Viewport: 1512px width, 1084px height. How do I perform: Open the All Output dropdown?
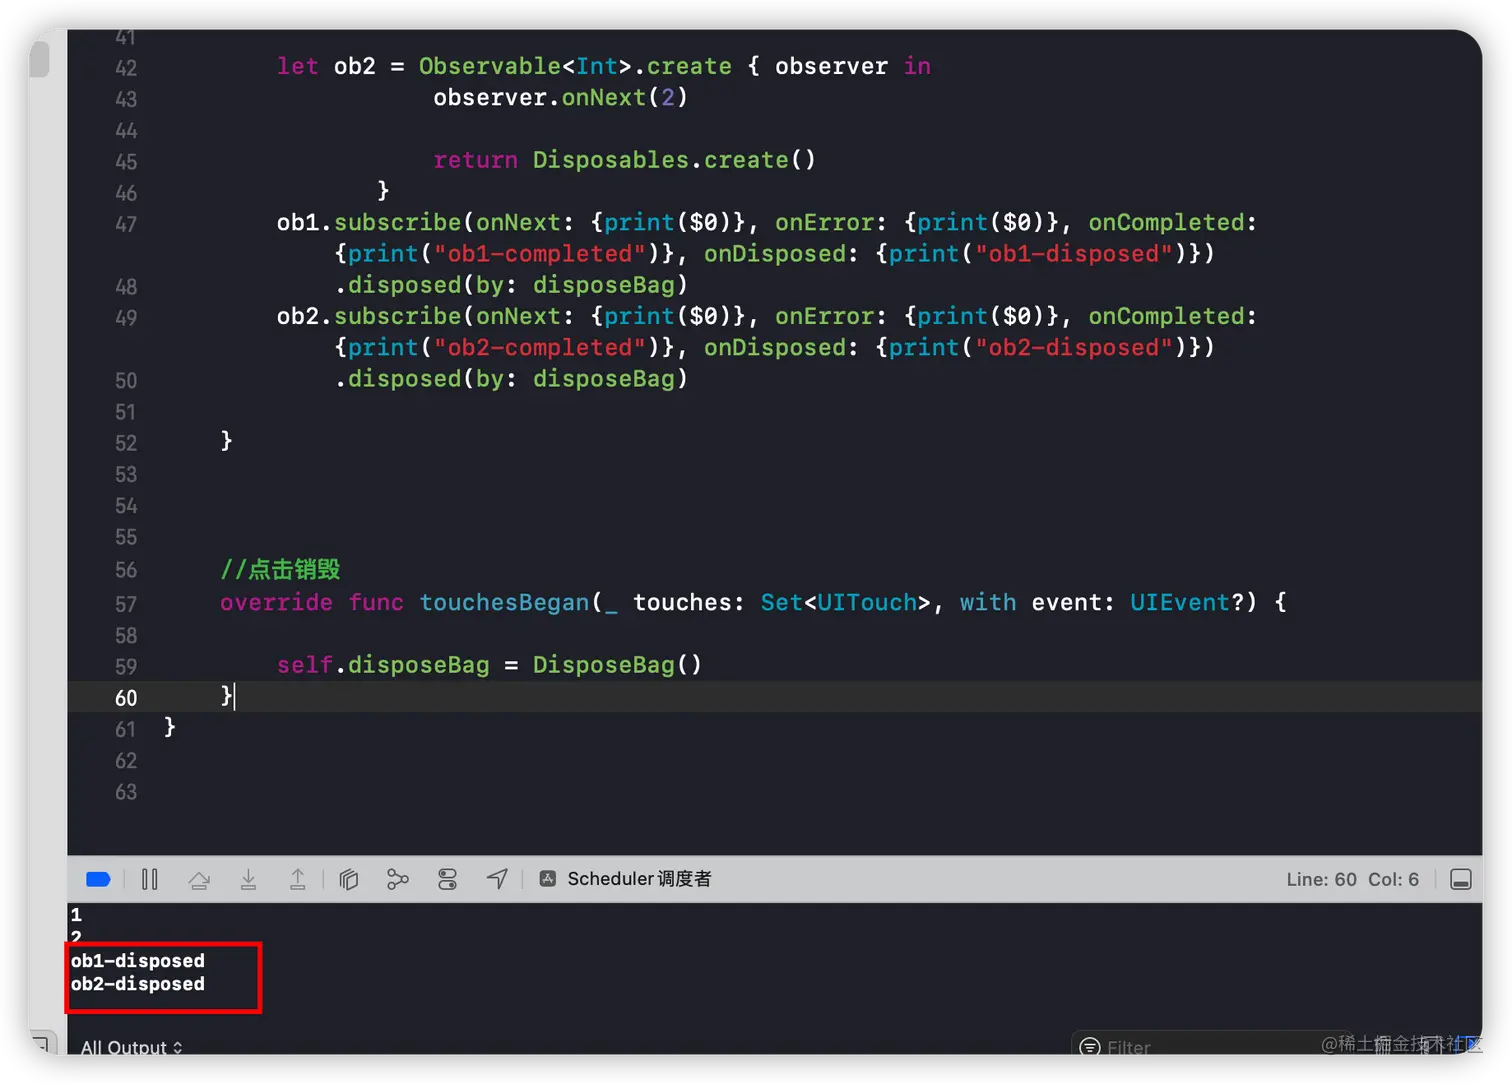point(131,1046)
